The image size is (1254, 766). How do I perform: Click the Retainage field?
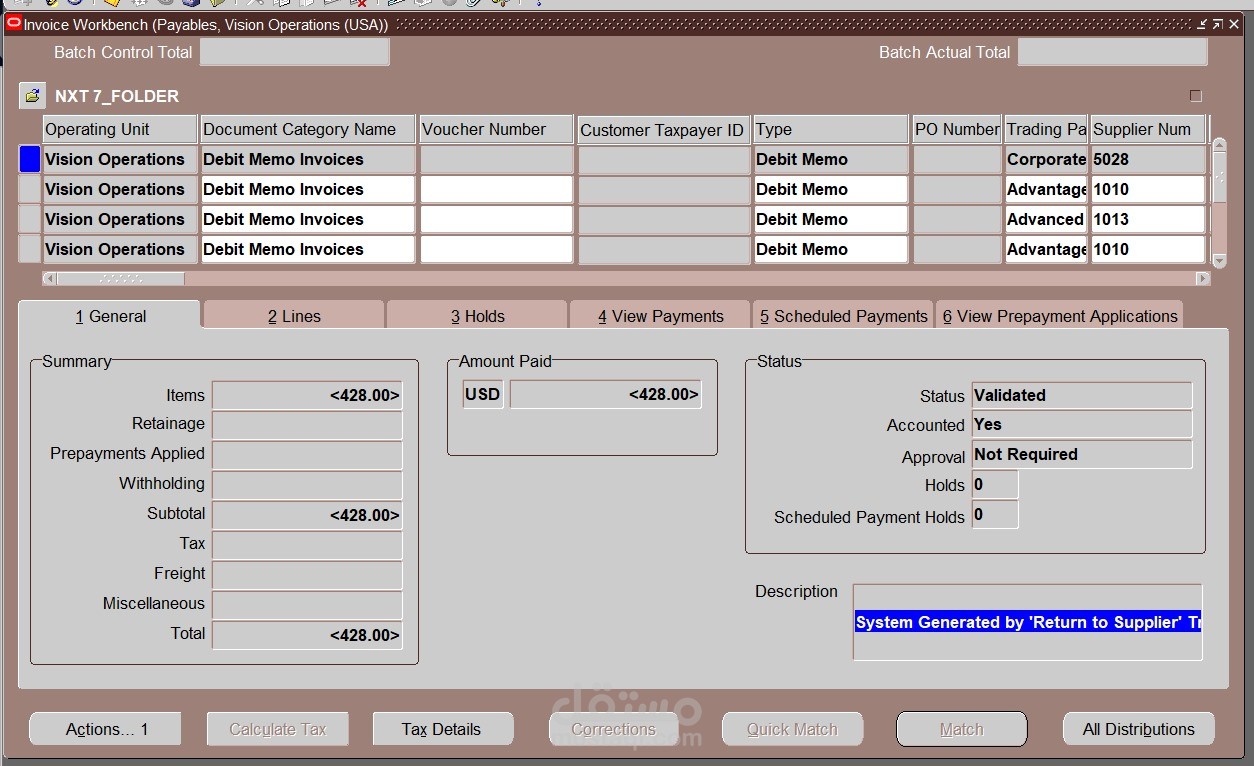click(x=307, y=425)
